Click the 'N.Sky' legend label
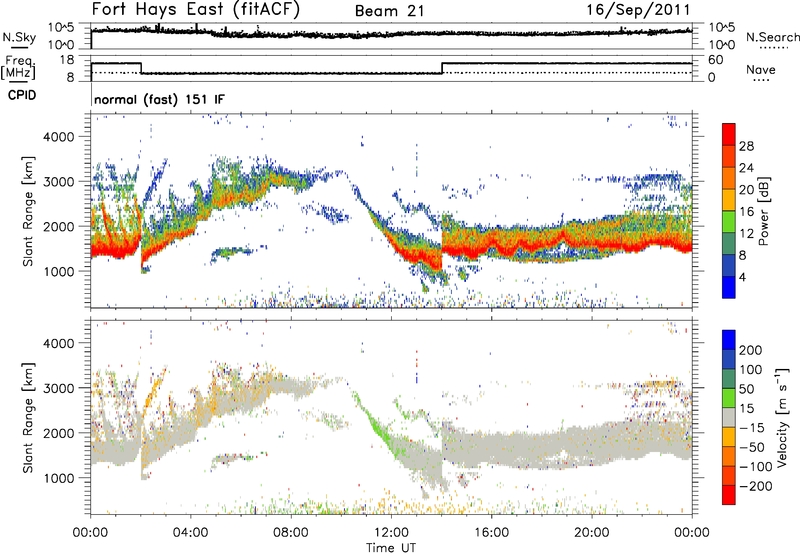Screen dimensions: 800x554 [19, 37]
